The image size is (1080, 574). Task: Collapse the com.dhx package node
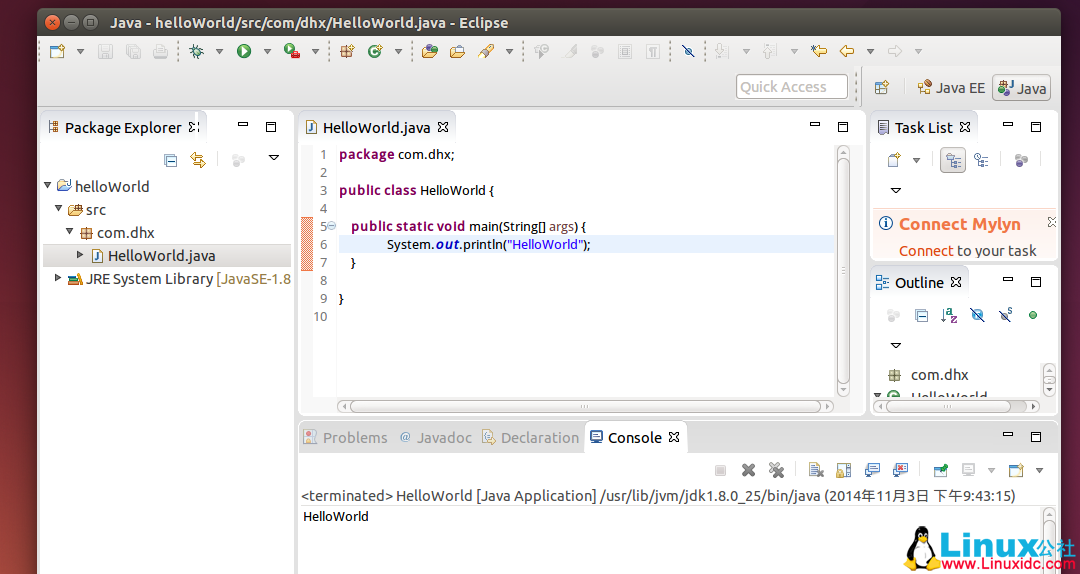tap(70, 231)
